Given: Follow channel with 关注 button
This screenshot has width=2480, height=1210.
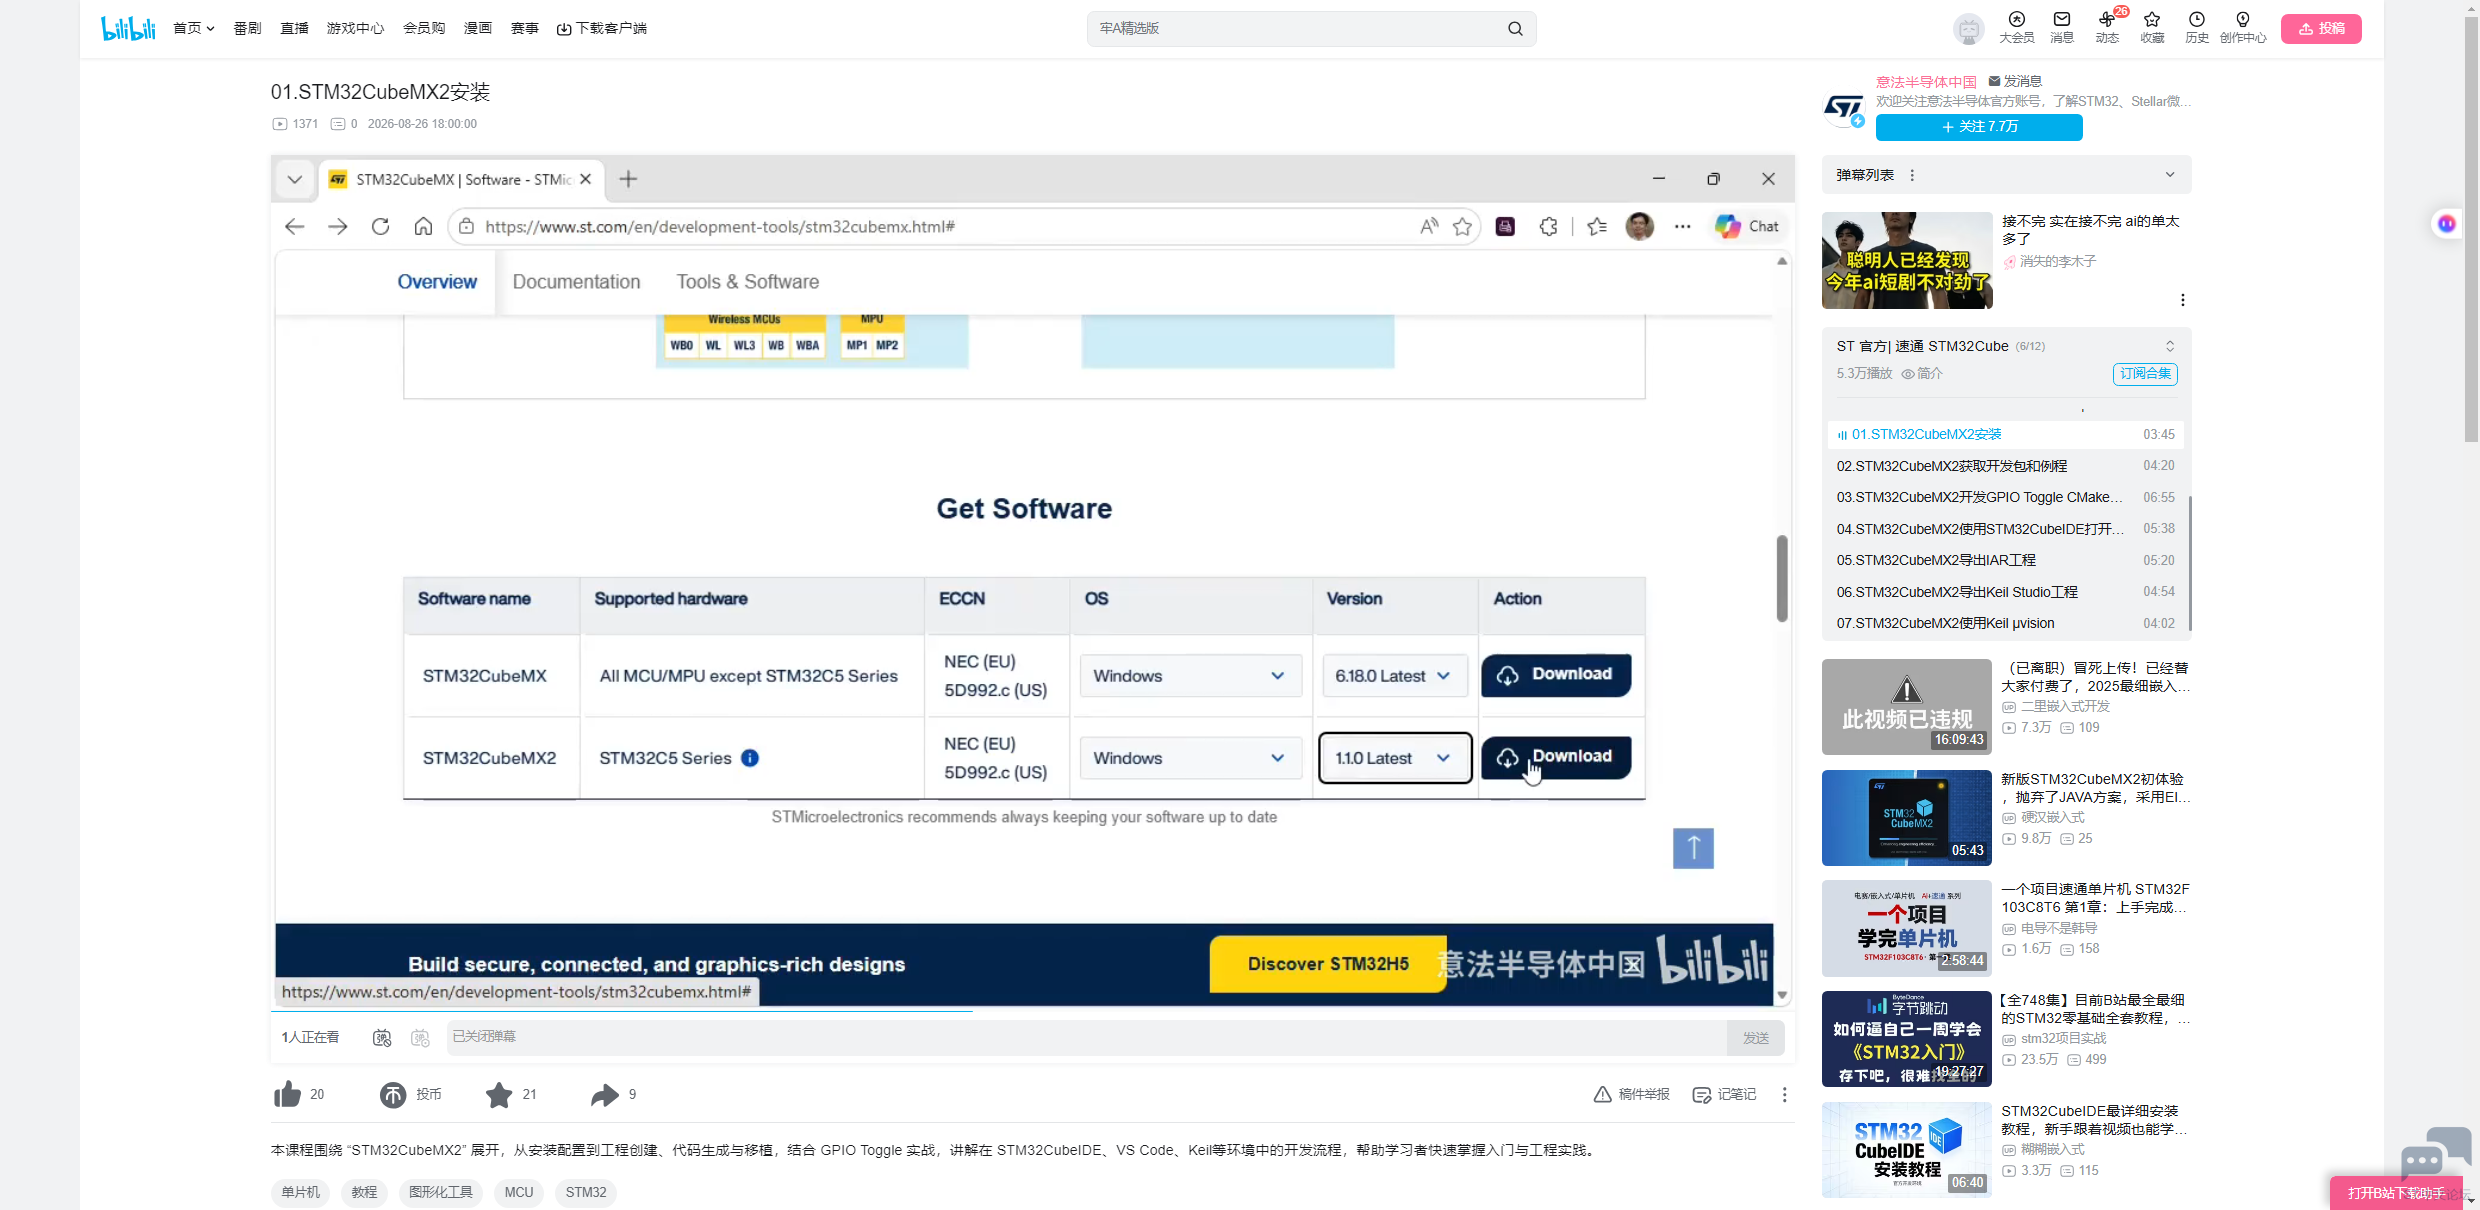Looking at the screenshot, I should (1979, 127).
